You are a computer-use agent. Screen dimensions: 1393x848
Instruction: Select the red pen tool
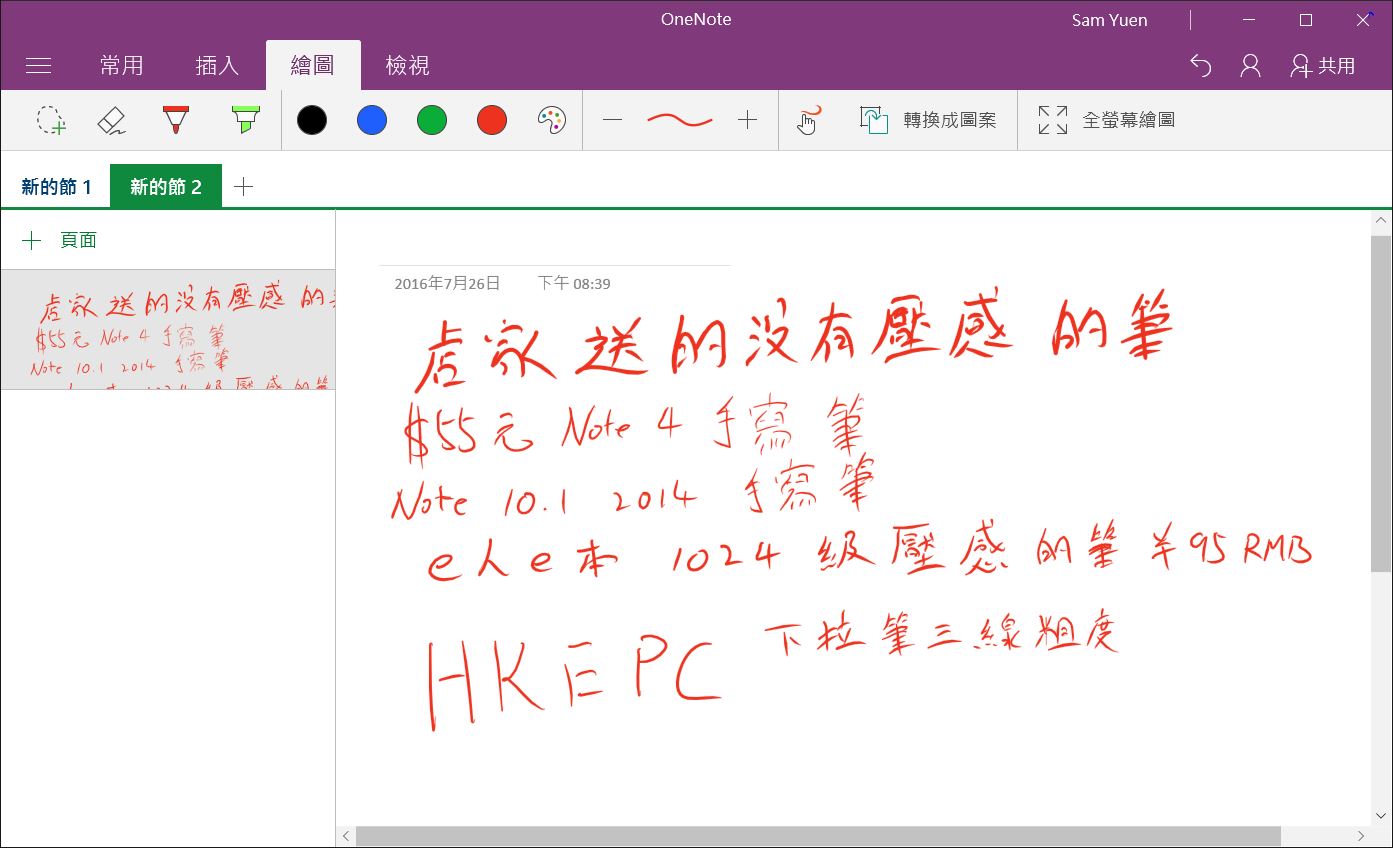(176, 120)
